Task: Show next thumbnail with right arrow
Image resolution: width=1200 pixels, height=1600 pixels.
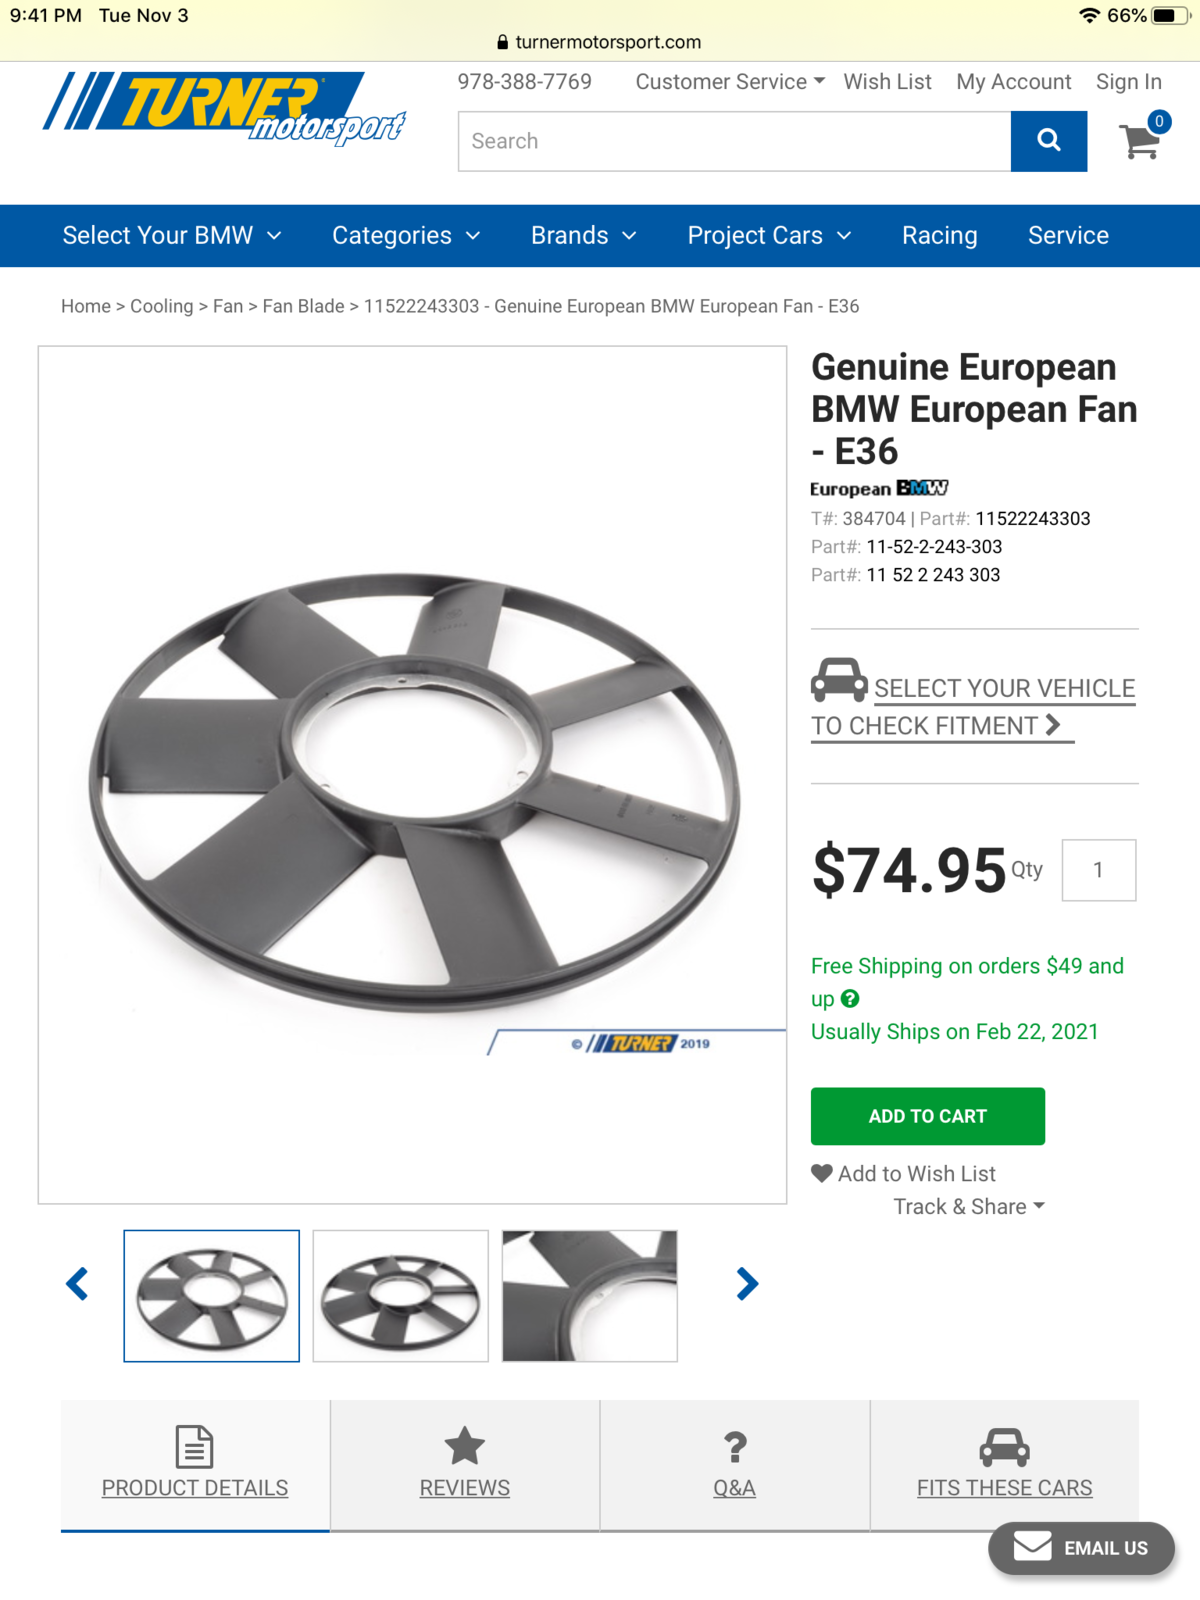Action: tap(747, 1284)
